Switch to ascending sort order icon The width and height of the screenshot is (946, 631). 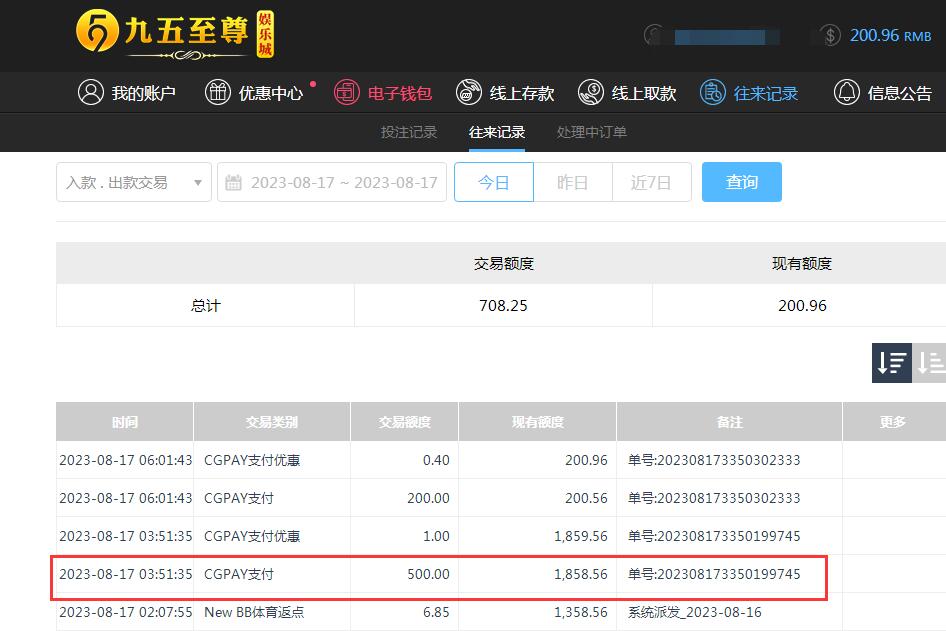coord(930,363)
